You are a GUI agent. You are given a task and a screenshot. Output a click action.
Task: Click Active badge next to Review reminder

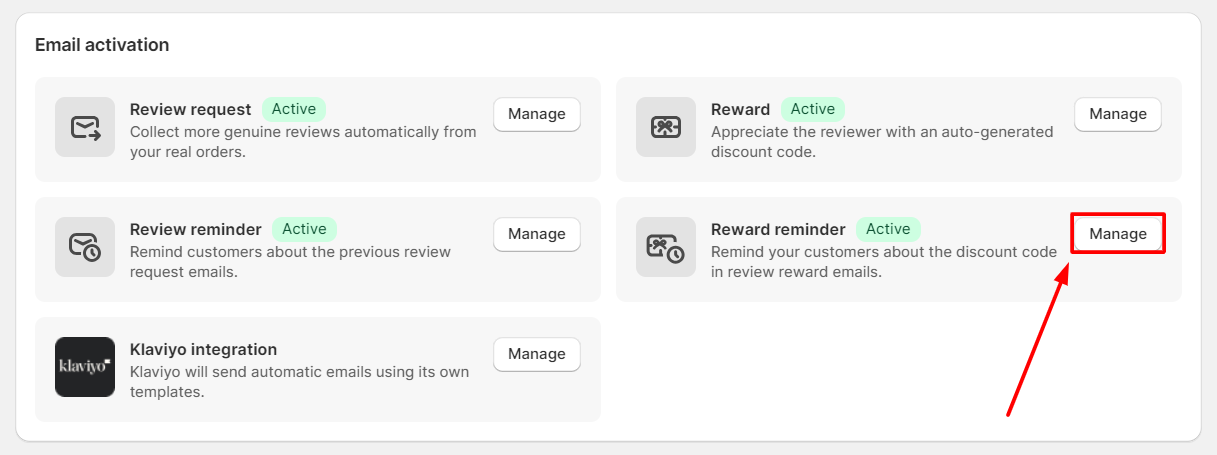tap(305, 229)
